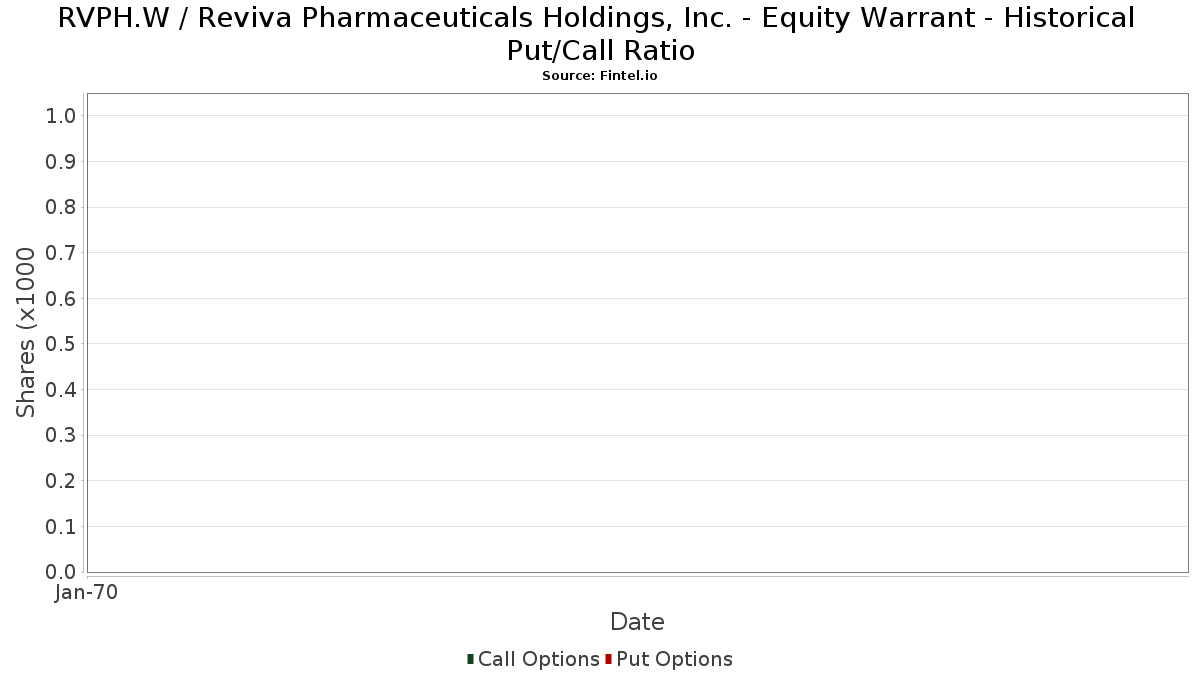Select the 0.3 y-axis tick label
The height and width of the screenshot is (675, 1200).
point(61,436)
